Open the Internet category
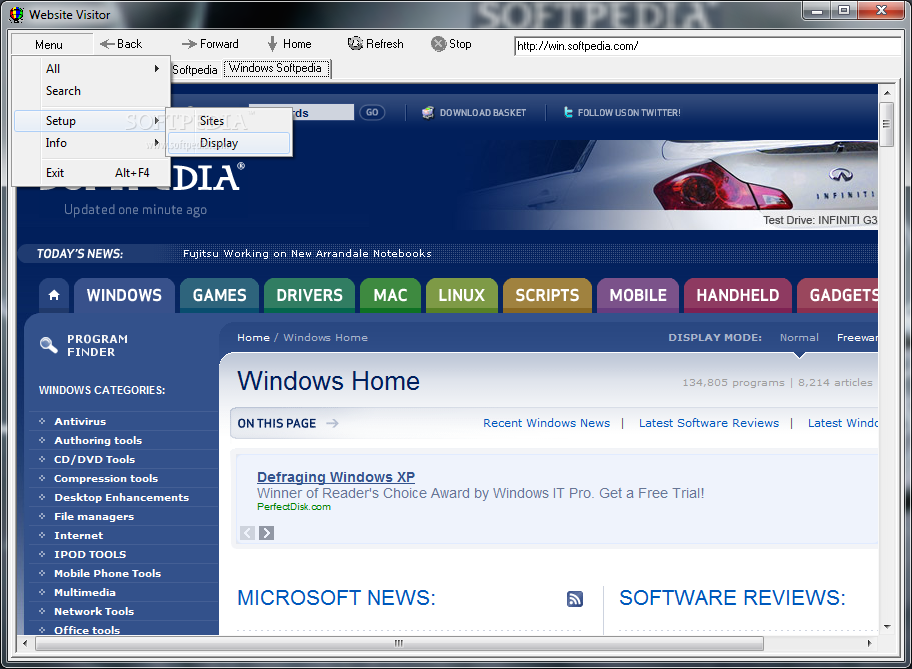 (79, 535)
